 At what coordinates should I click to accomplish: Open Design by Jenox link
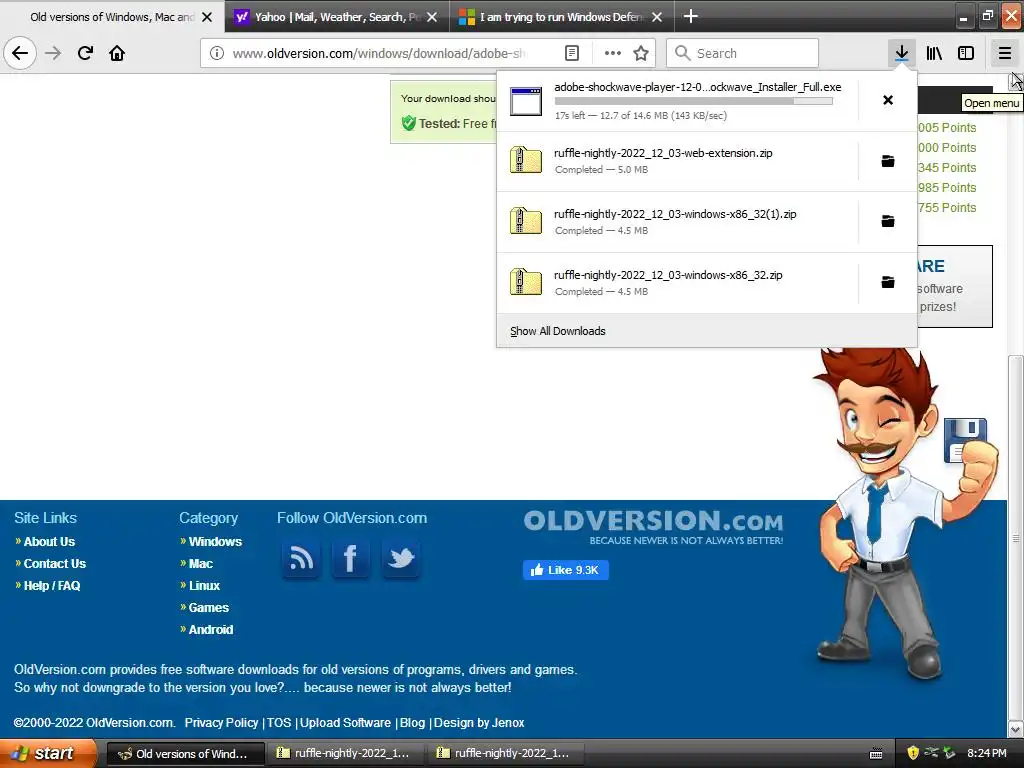click(479, 722)
